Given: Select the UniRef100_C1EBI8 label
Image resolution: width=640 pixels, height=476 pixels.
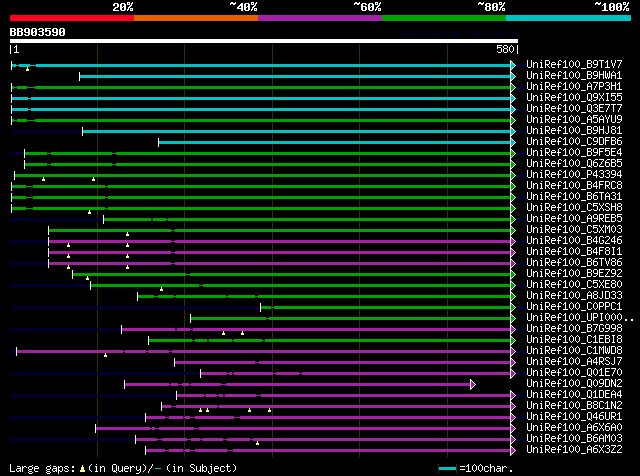Looking at the screenshot, I should tap(574, 340).
